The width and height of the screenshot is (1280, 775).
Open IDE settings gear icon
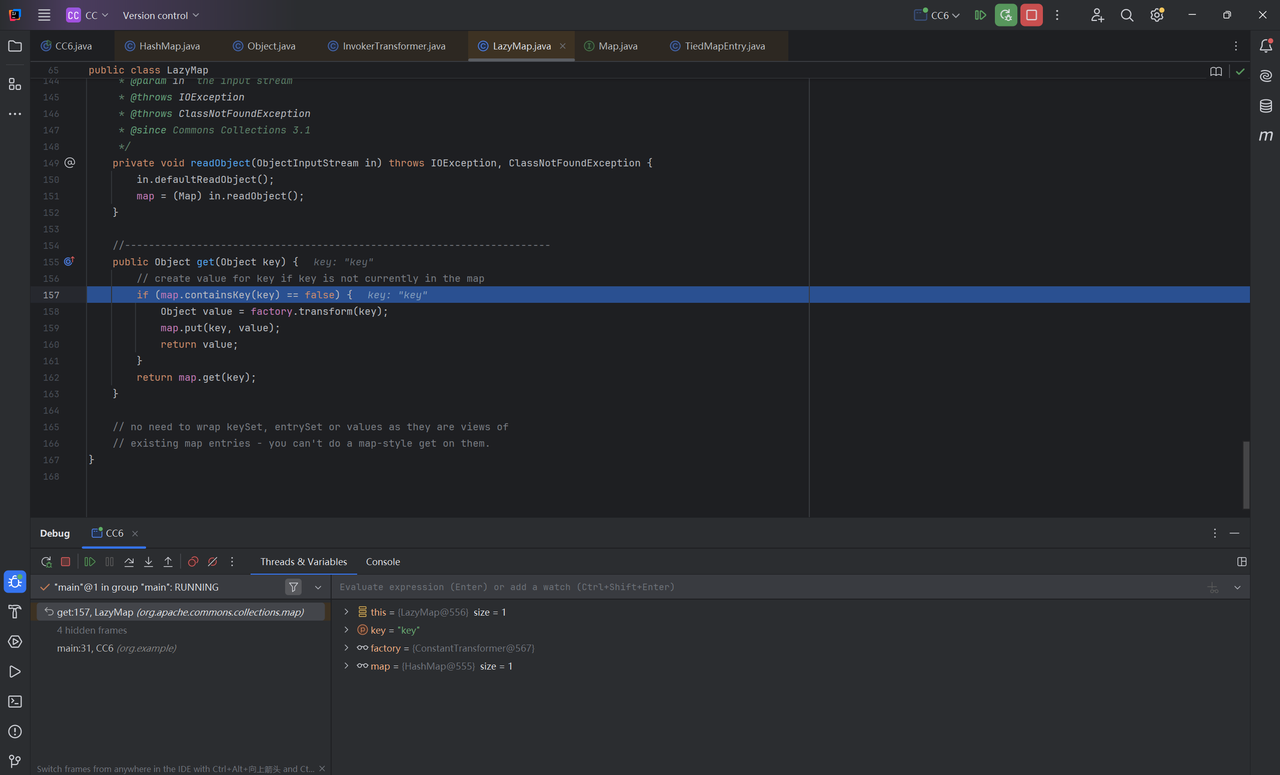(x=1157, y=15)
